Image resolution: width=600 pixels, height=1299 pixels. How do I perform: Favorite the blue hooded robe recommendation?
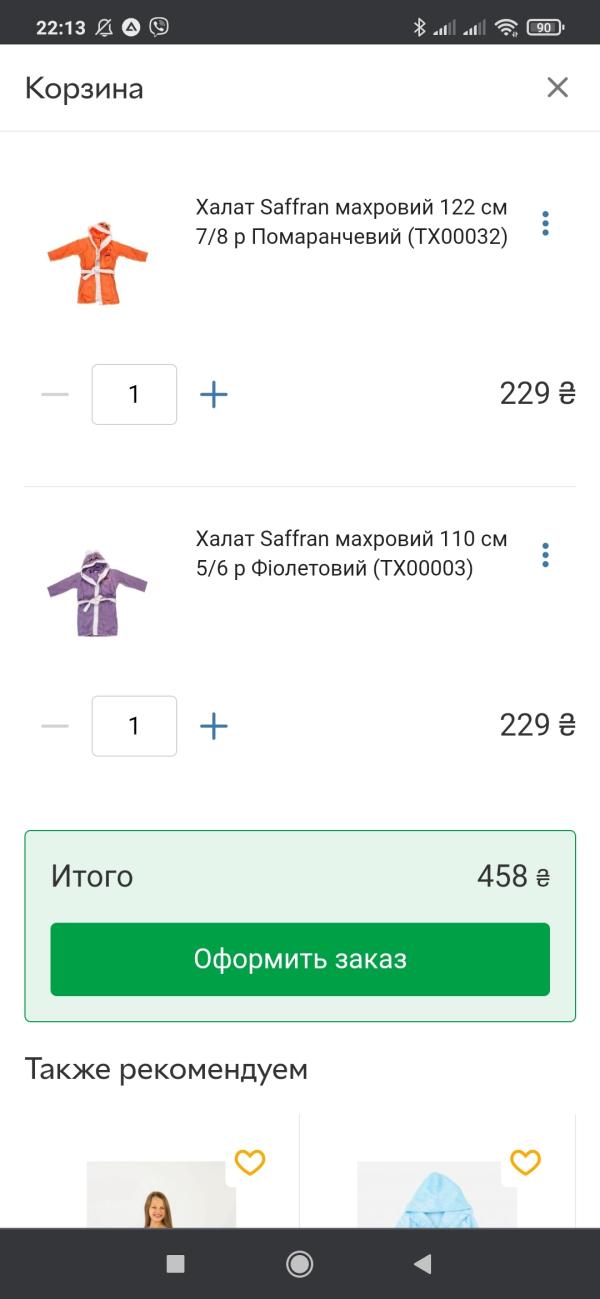526,1162
